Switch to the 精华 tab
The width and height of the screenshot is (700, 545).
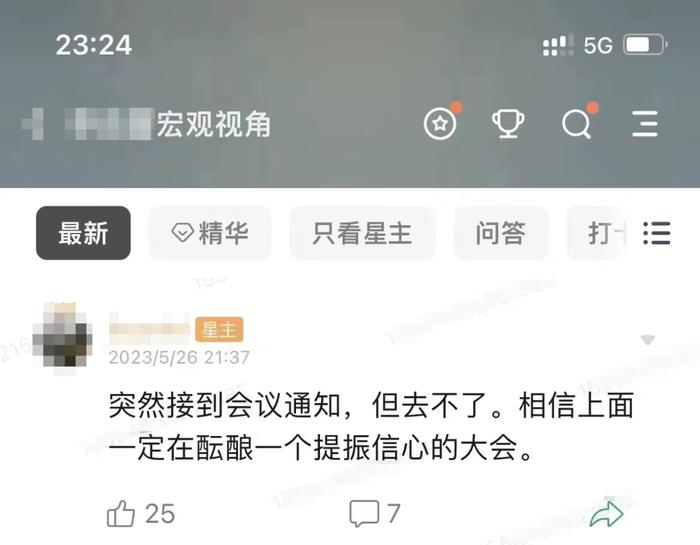point(210,233)
